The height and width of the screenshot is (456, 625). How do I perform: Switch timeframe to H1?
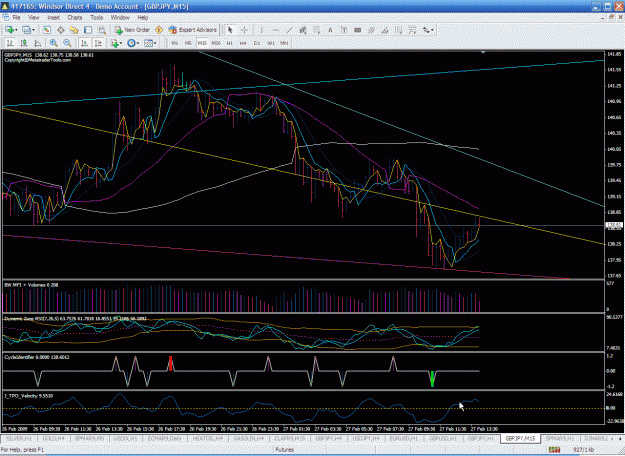coord(230,43)
